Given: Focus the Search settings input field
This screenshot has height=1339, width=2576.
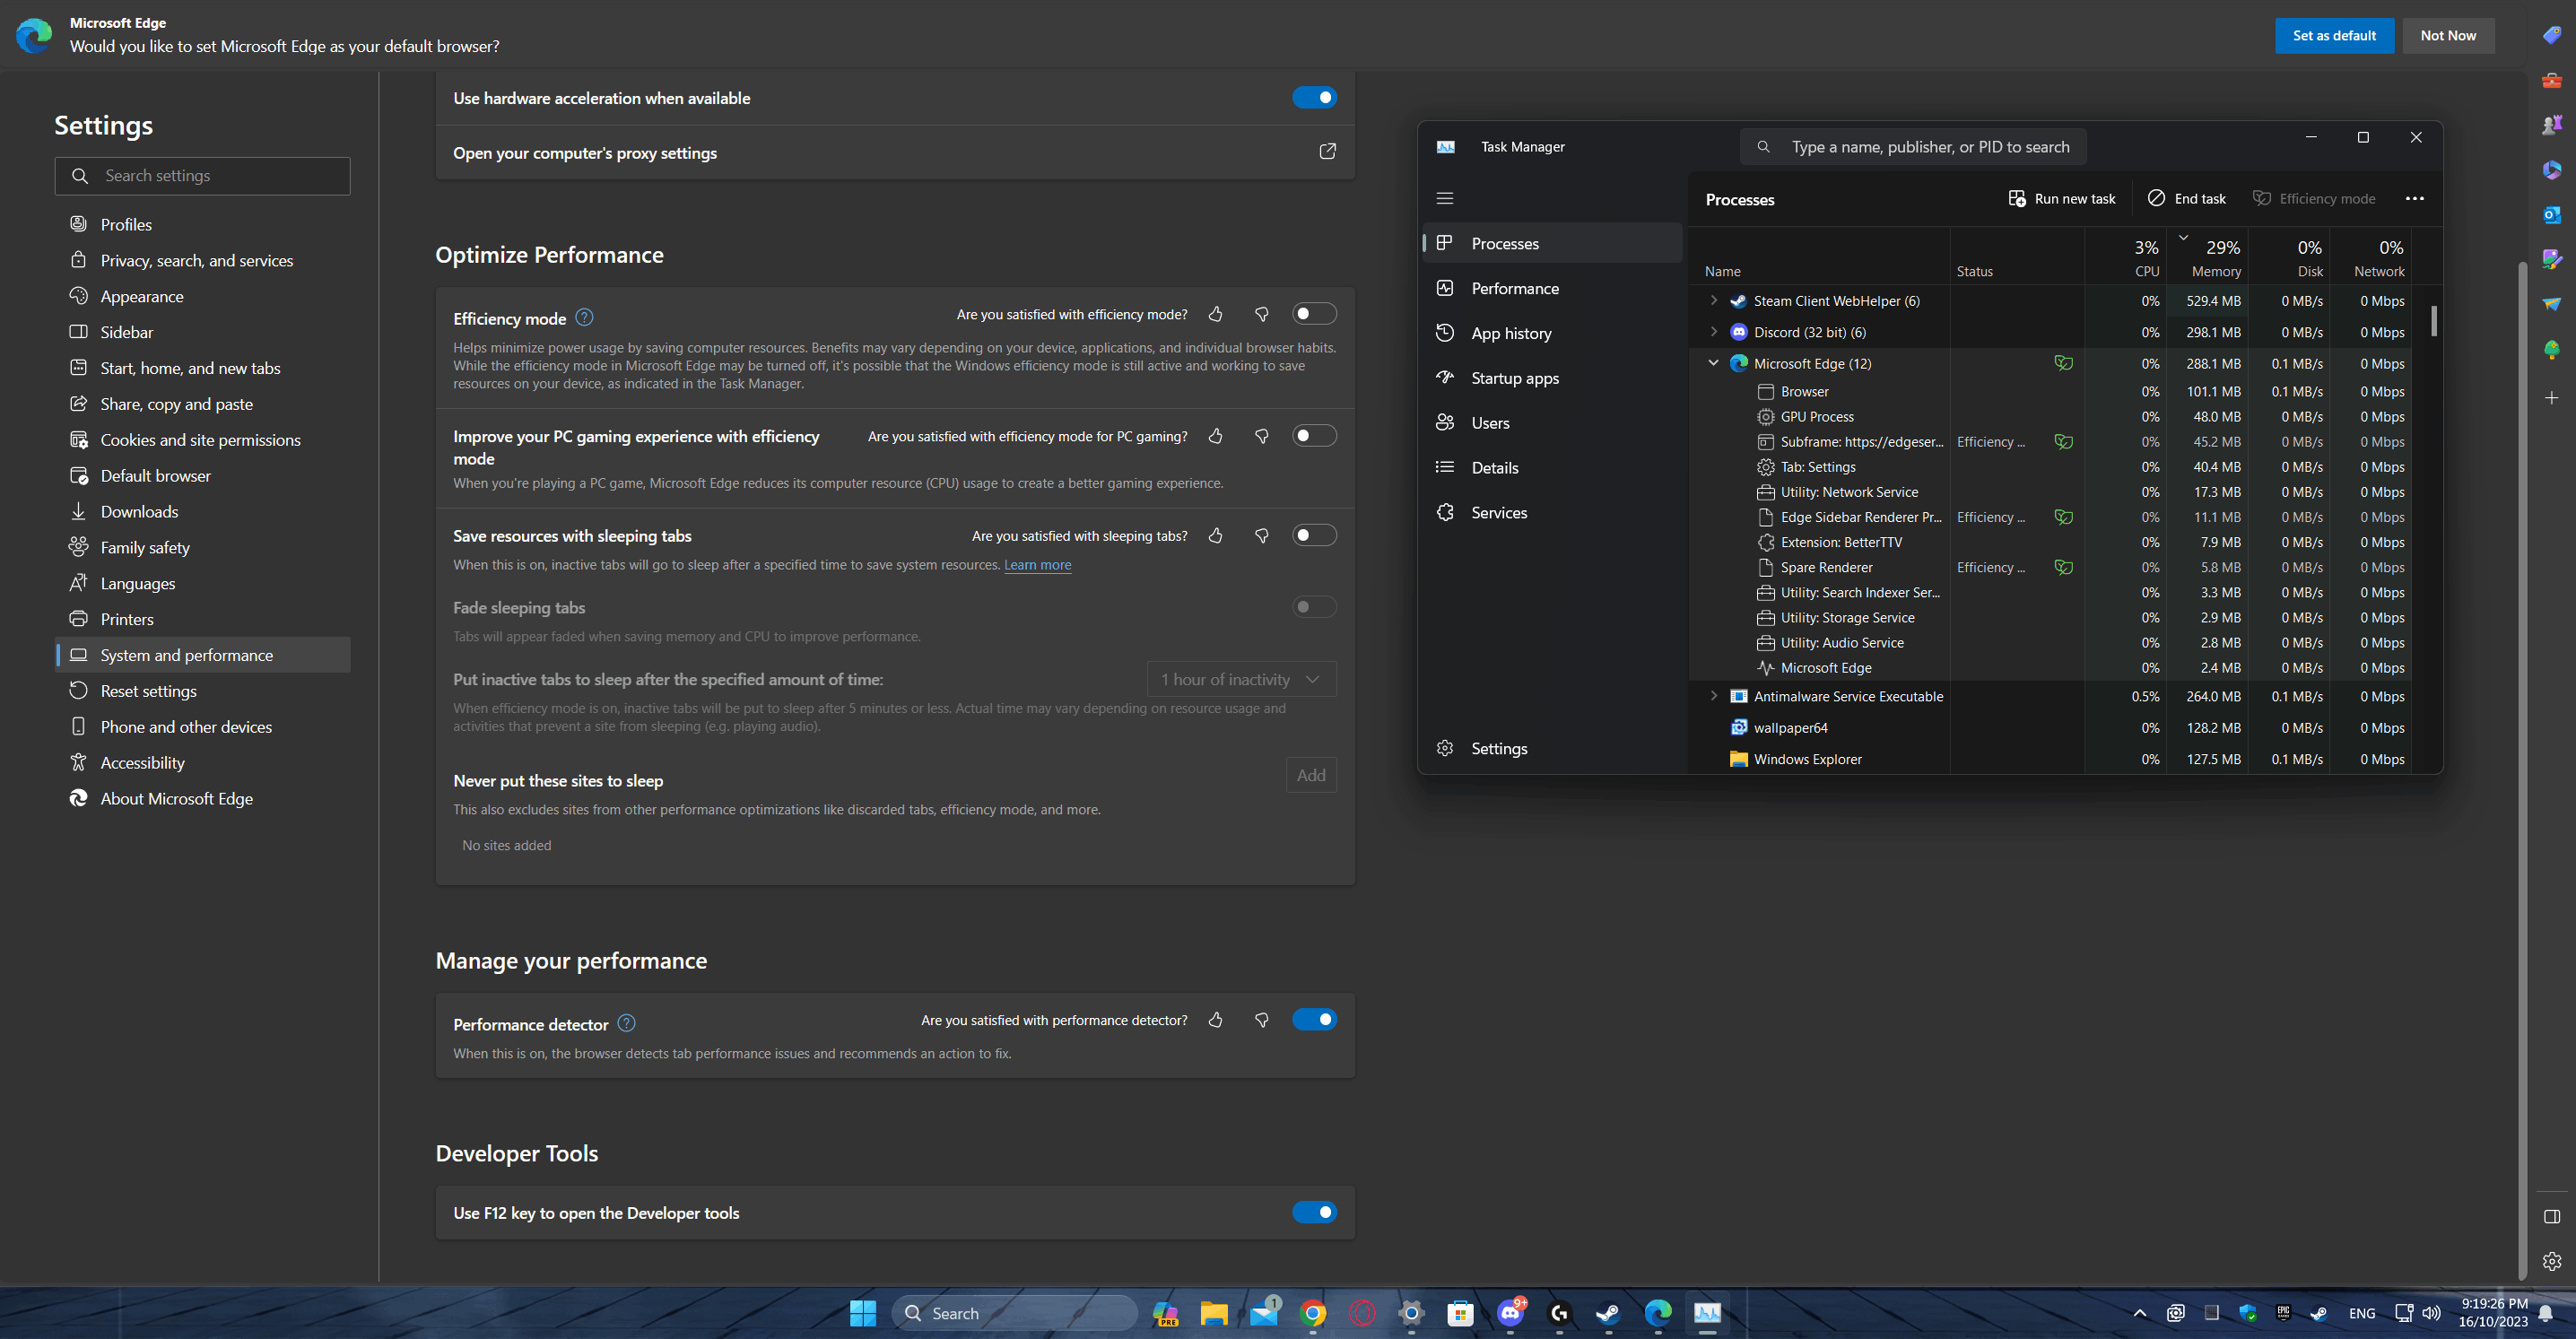Looking at the screenshot, I should (202, 175).
